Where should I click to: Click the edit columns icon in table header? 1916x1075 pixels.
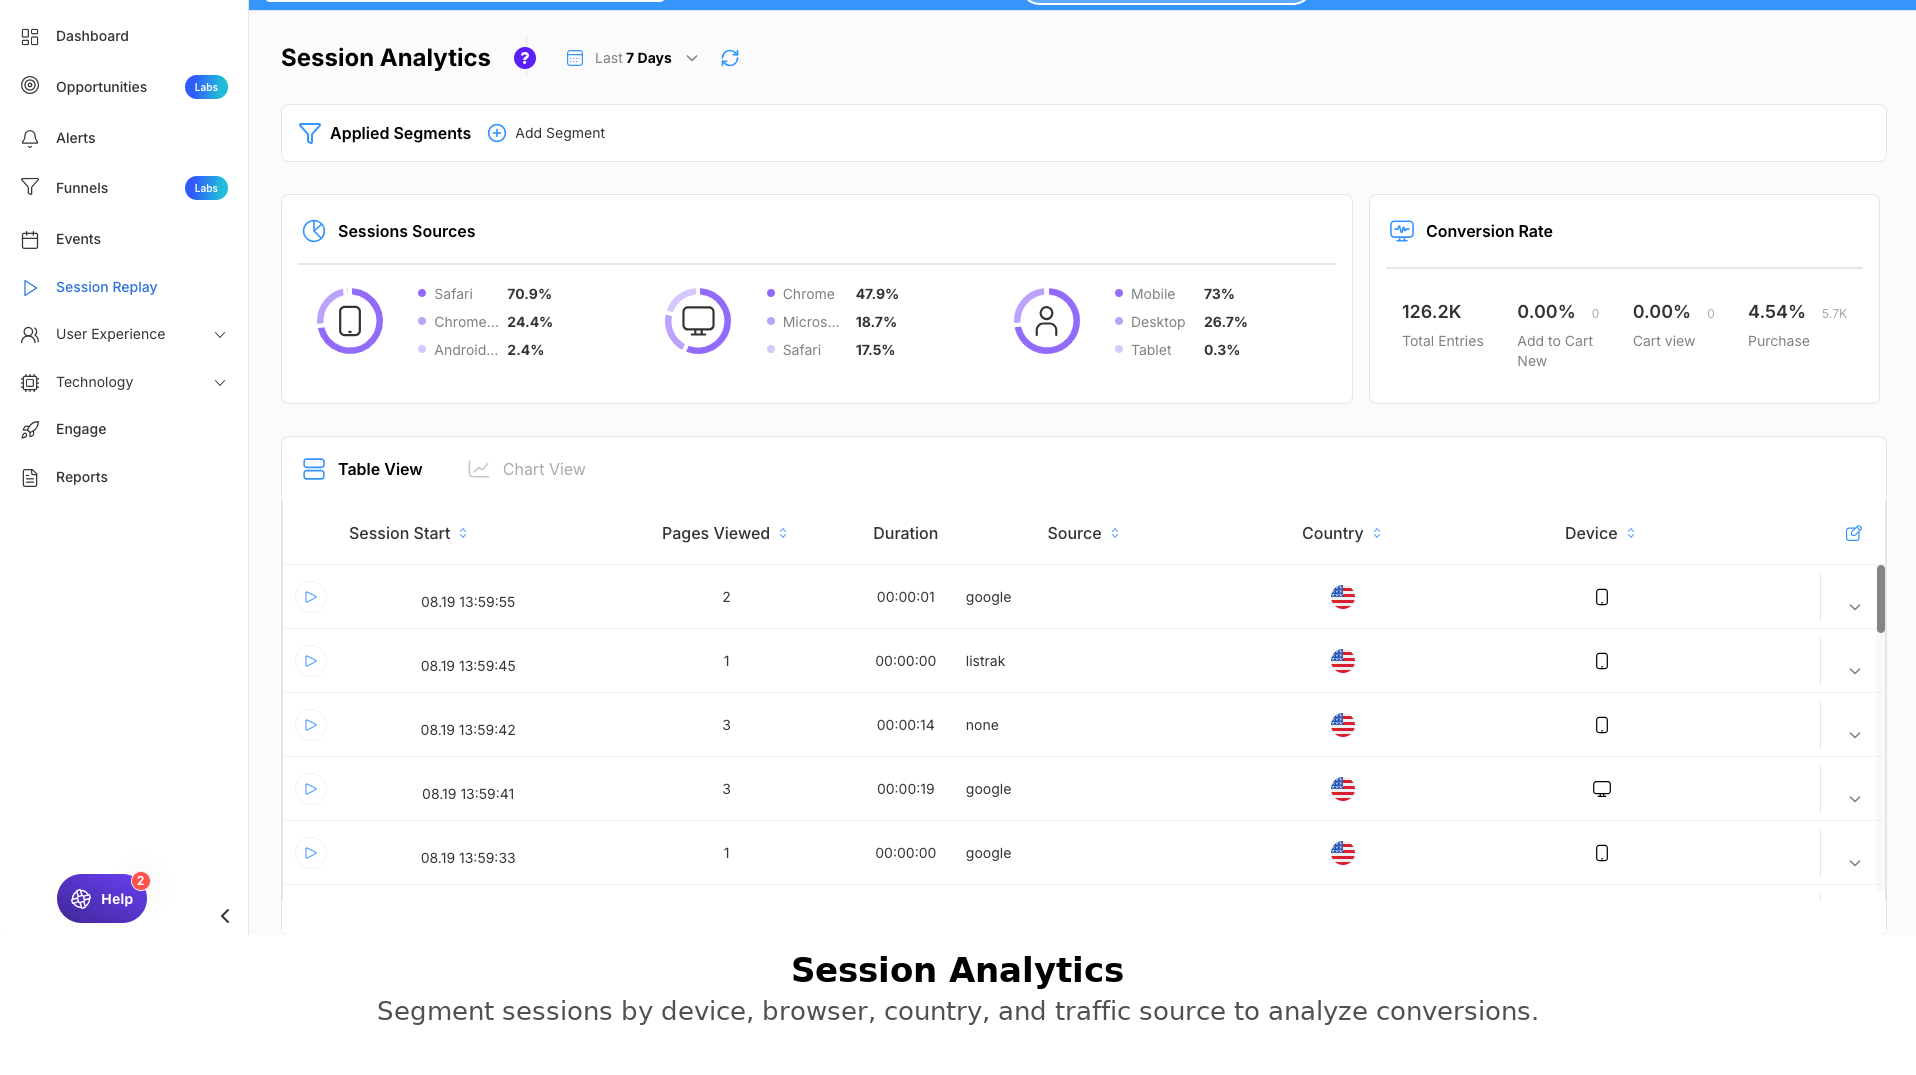click(1853, 533)
